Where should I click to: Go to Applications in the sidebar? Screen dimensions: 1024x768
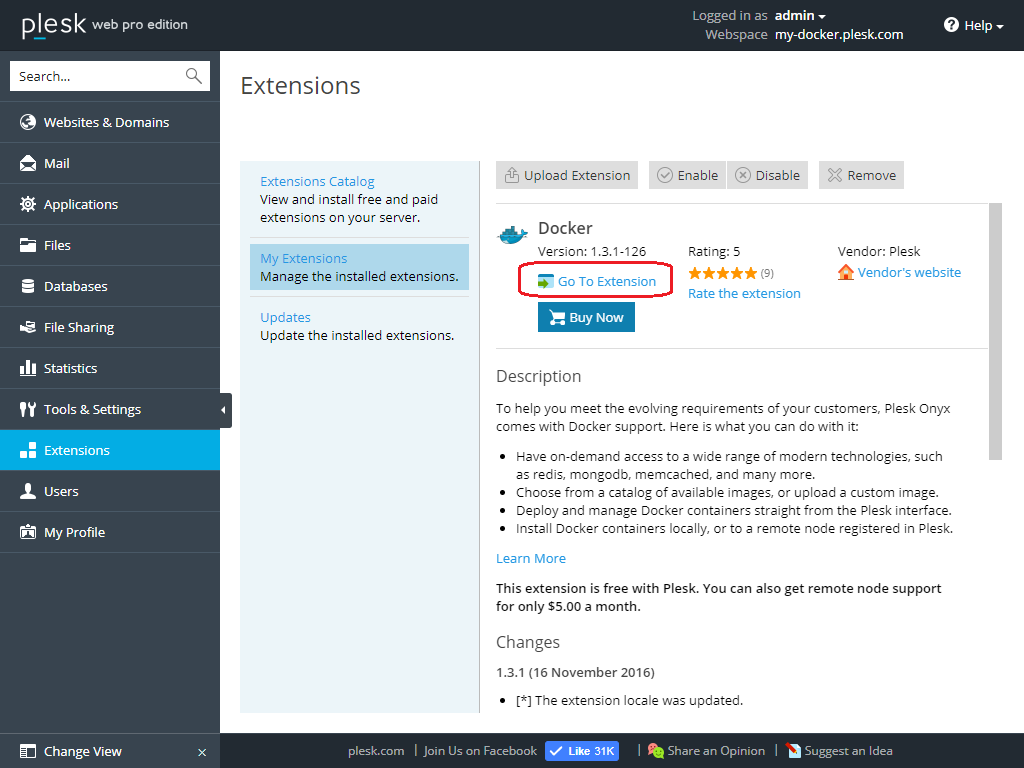coord(110,204)
